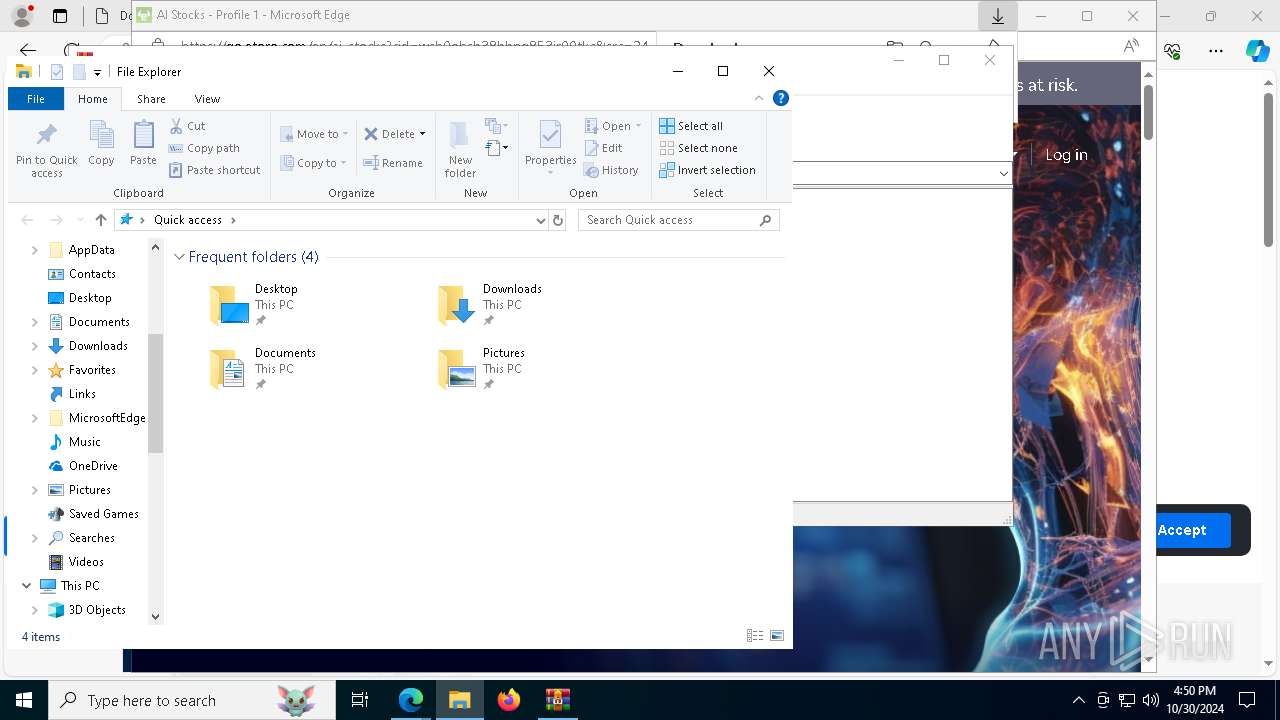This screenshot has width=1280, height=720.
Task: Open the Delete dropdown arrow
Action: tap(422, 134)
